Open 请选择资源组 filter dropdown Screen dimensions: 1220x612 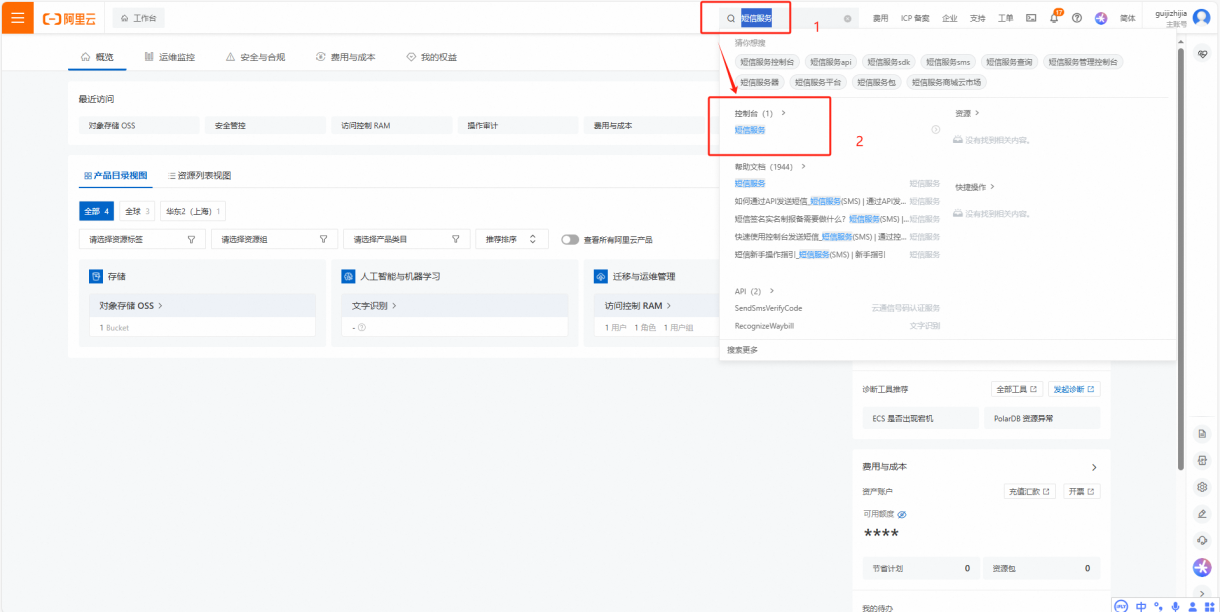click(274, 240)
